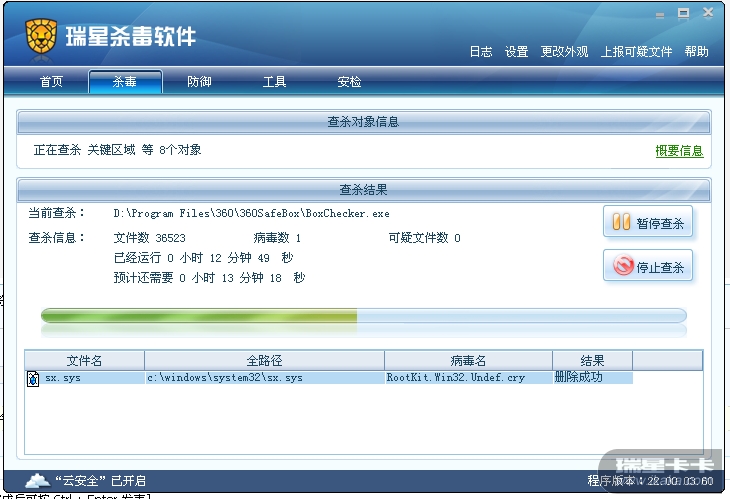Click the 概要信息 link

pyautogui.click(x=679, y=151)
